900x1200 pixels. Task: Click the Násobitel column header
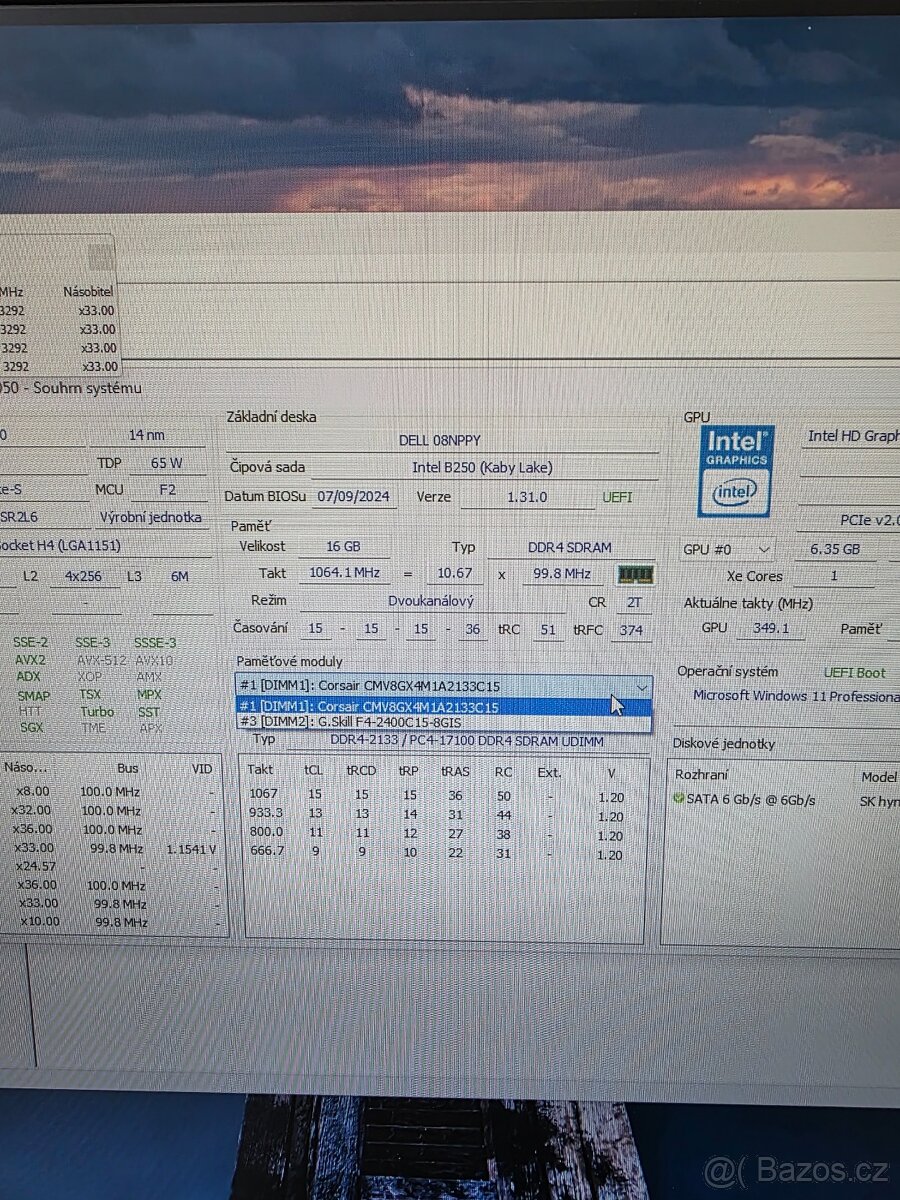(88, 291)
